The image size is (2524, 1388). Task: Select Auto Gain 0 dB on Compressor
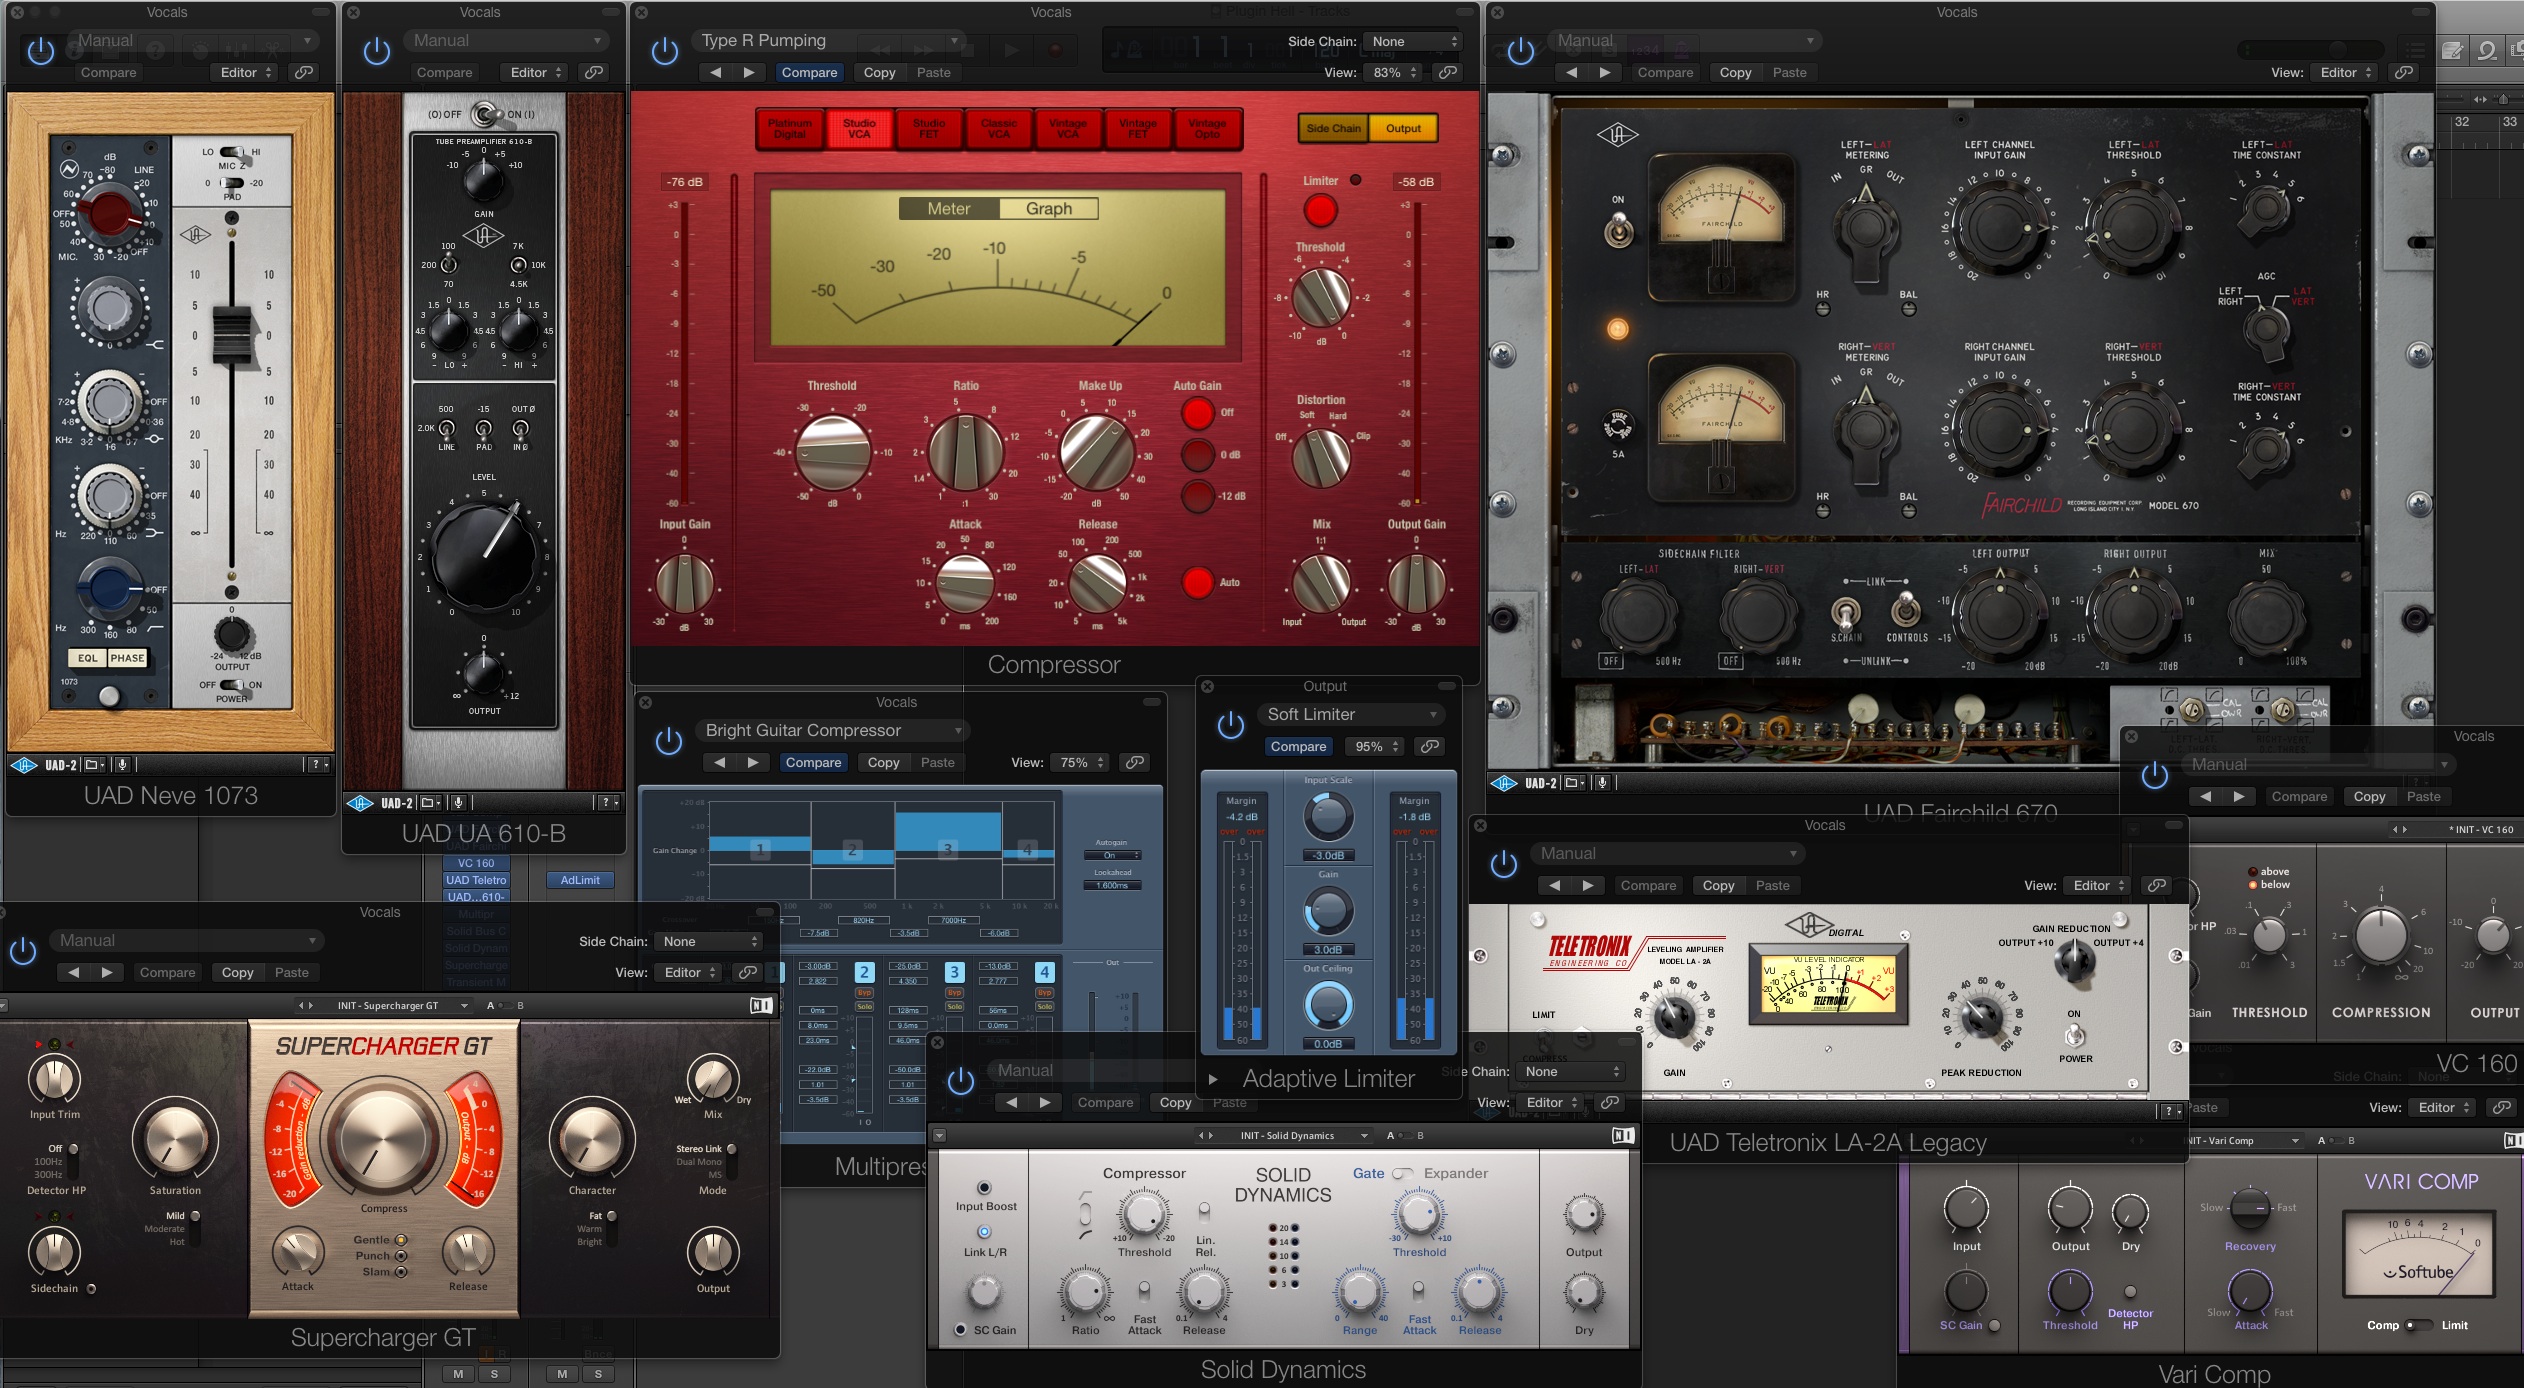tap(1197, 454)
